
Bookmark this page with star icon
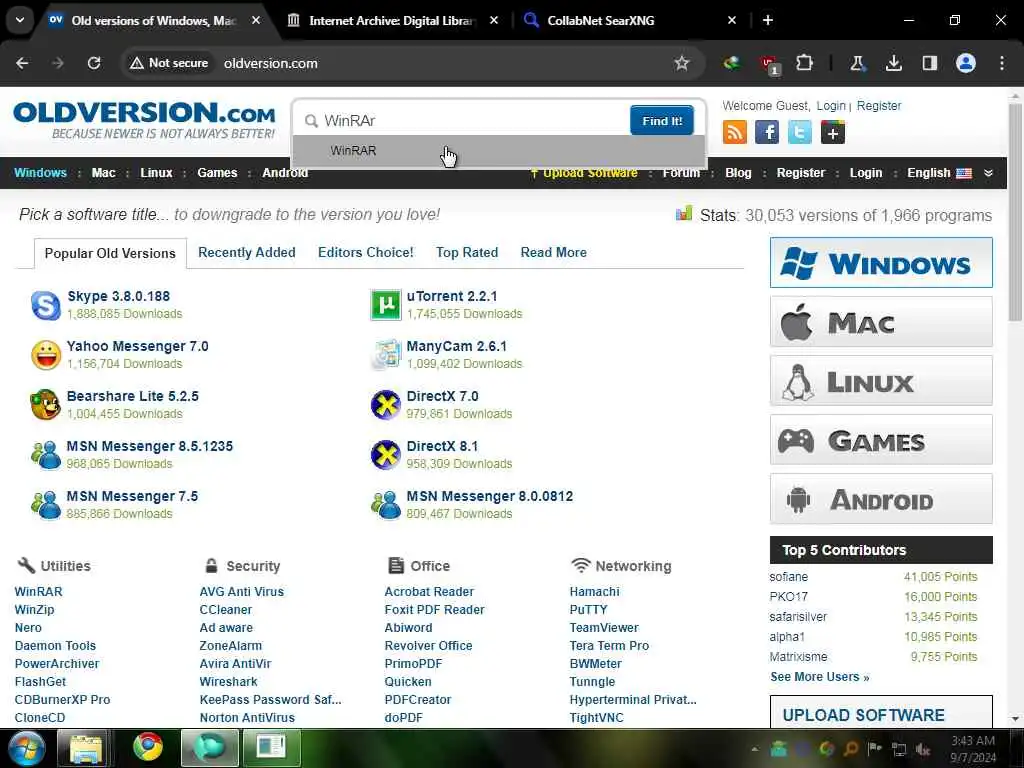point(682,63)
